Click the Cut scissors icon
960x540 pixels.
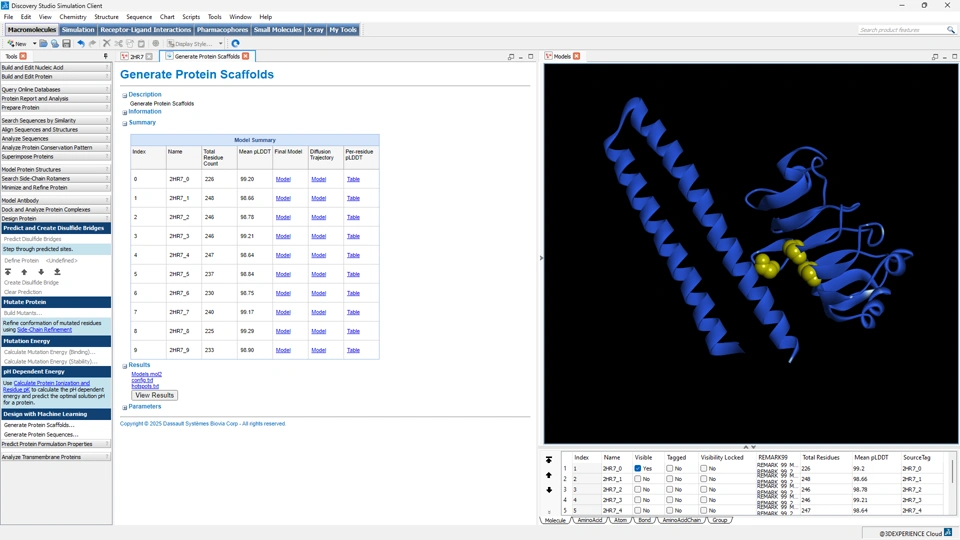point(118,43)
